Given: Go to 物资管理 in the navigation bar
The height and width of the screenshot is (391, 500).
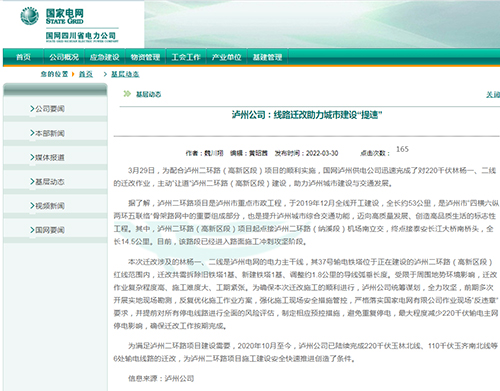Looking at the screenshot, I should (x=145, y=57).
